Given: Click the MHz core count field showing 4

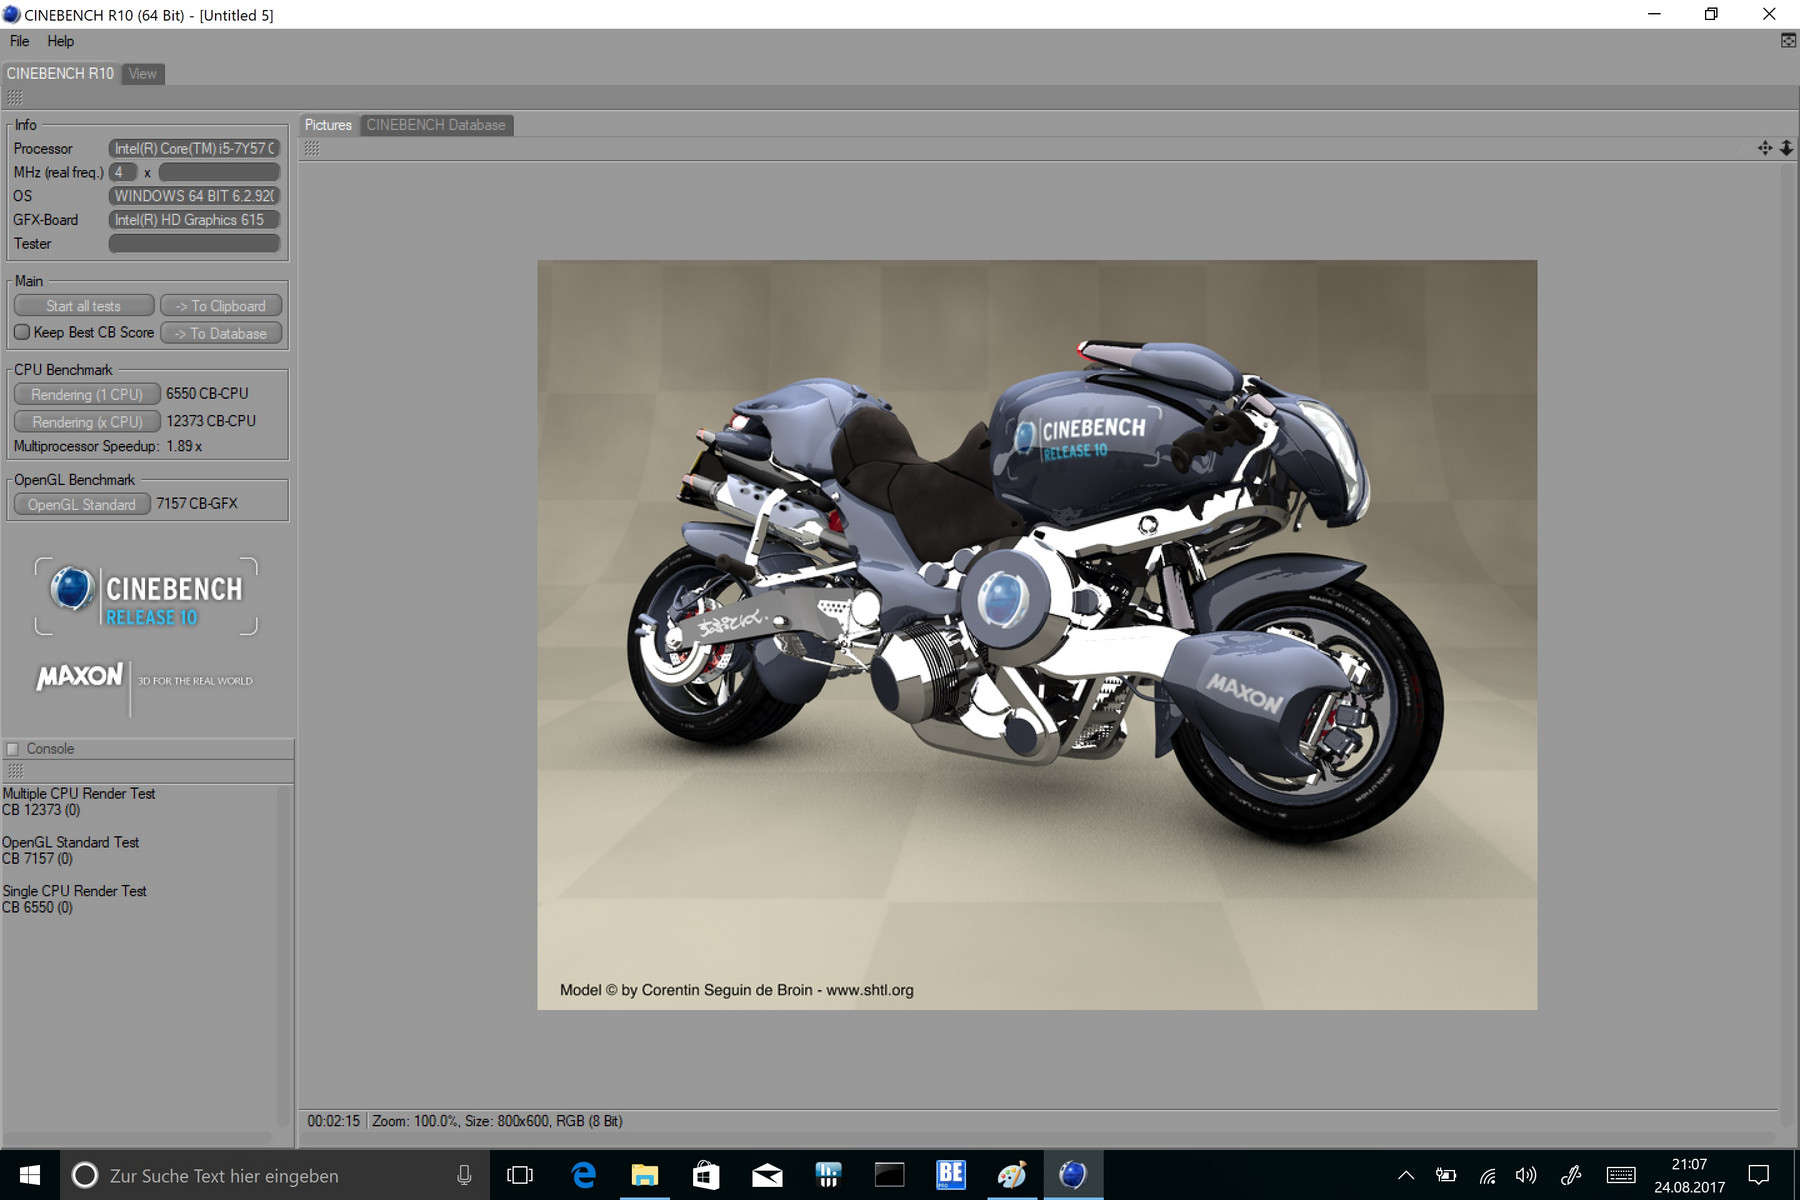Looking at the screenshot, I should pyautogui.click(x=123, y=172).
